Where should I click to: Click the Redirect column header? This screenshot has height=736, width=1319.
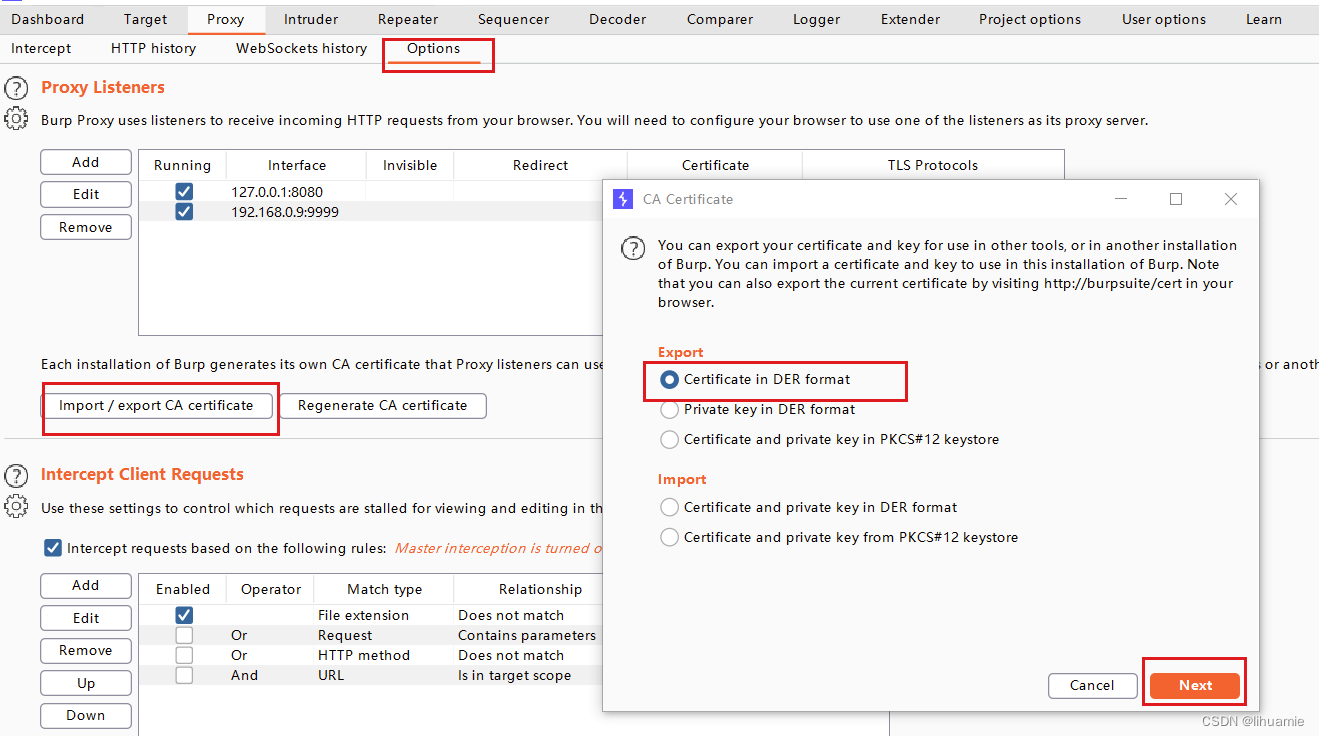pyautogui.click(x=540, y=165)
